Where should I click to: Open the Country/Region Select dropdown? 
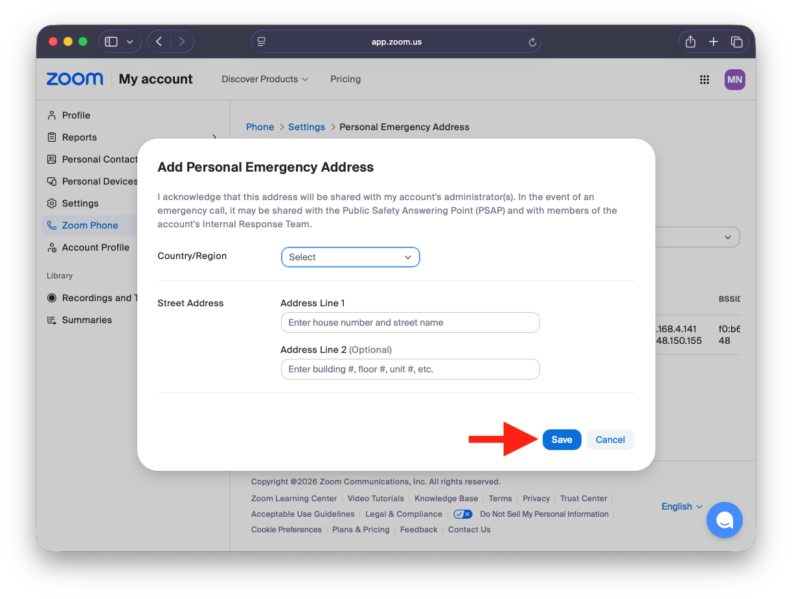[350, 257]
